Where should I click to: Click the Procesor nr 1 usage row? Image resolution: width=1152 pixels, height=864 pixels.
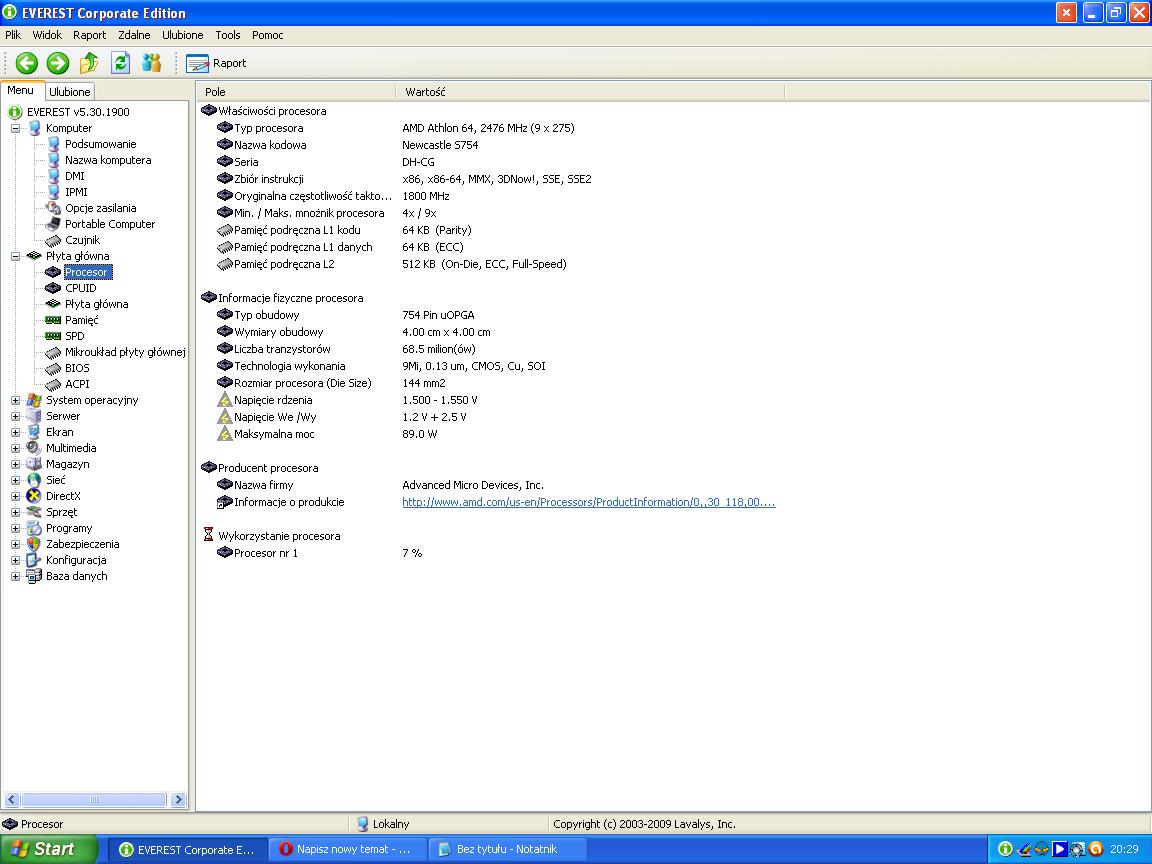pos(320,553)
